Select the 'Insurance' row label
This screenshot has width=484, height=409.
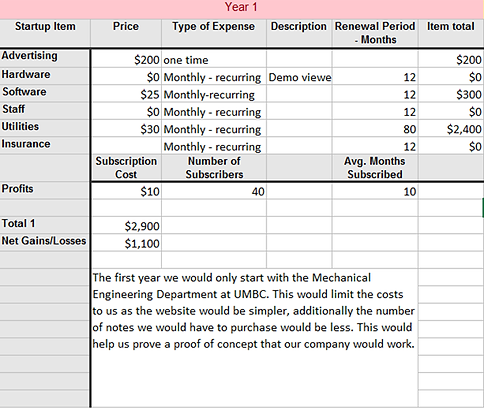click(x=45, y=145)
